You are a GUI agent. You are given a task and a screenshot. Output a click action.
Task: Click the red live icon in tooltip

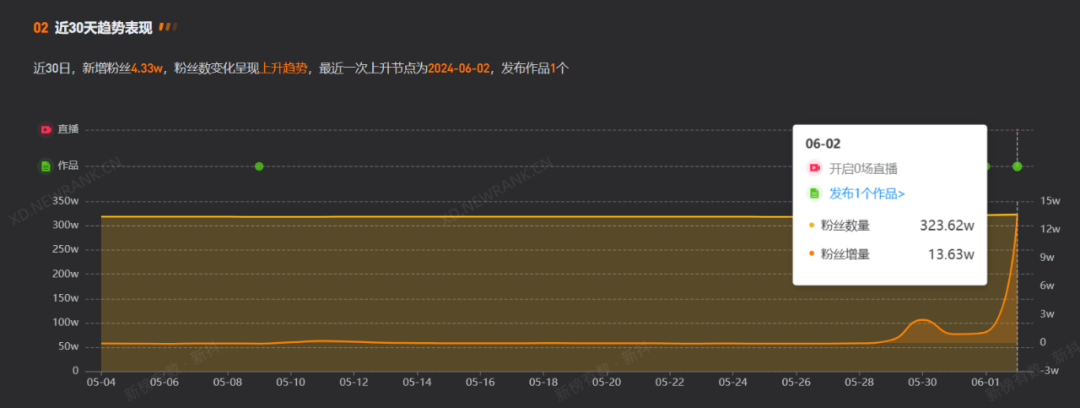point(814,168)
